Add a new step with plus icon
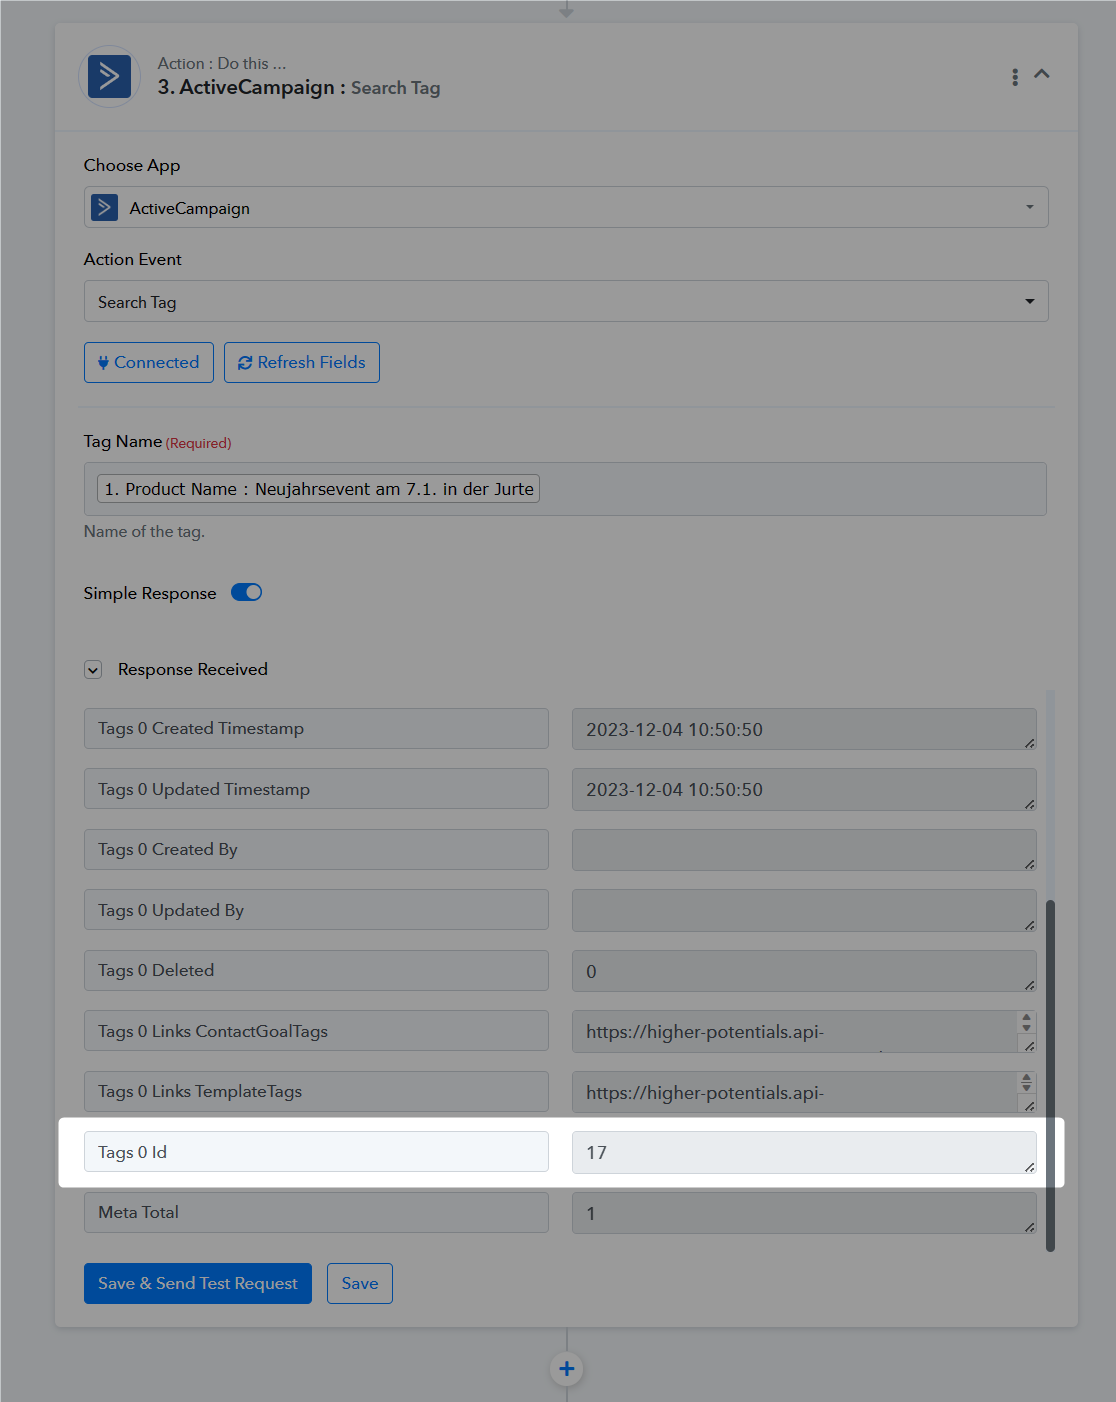The image size is (1116, 1402). 567,1369
